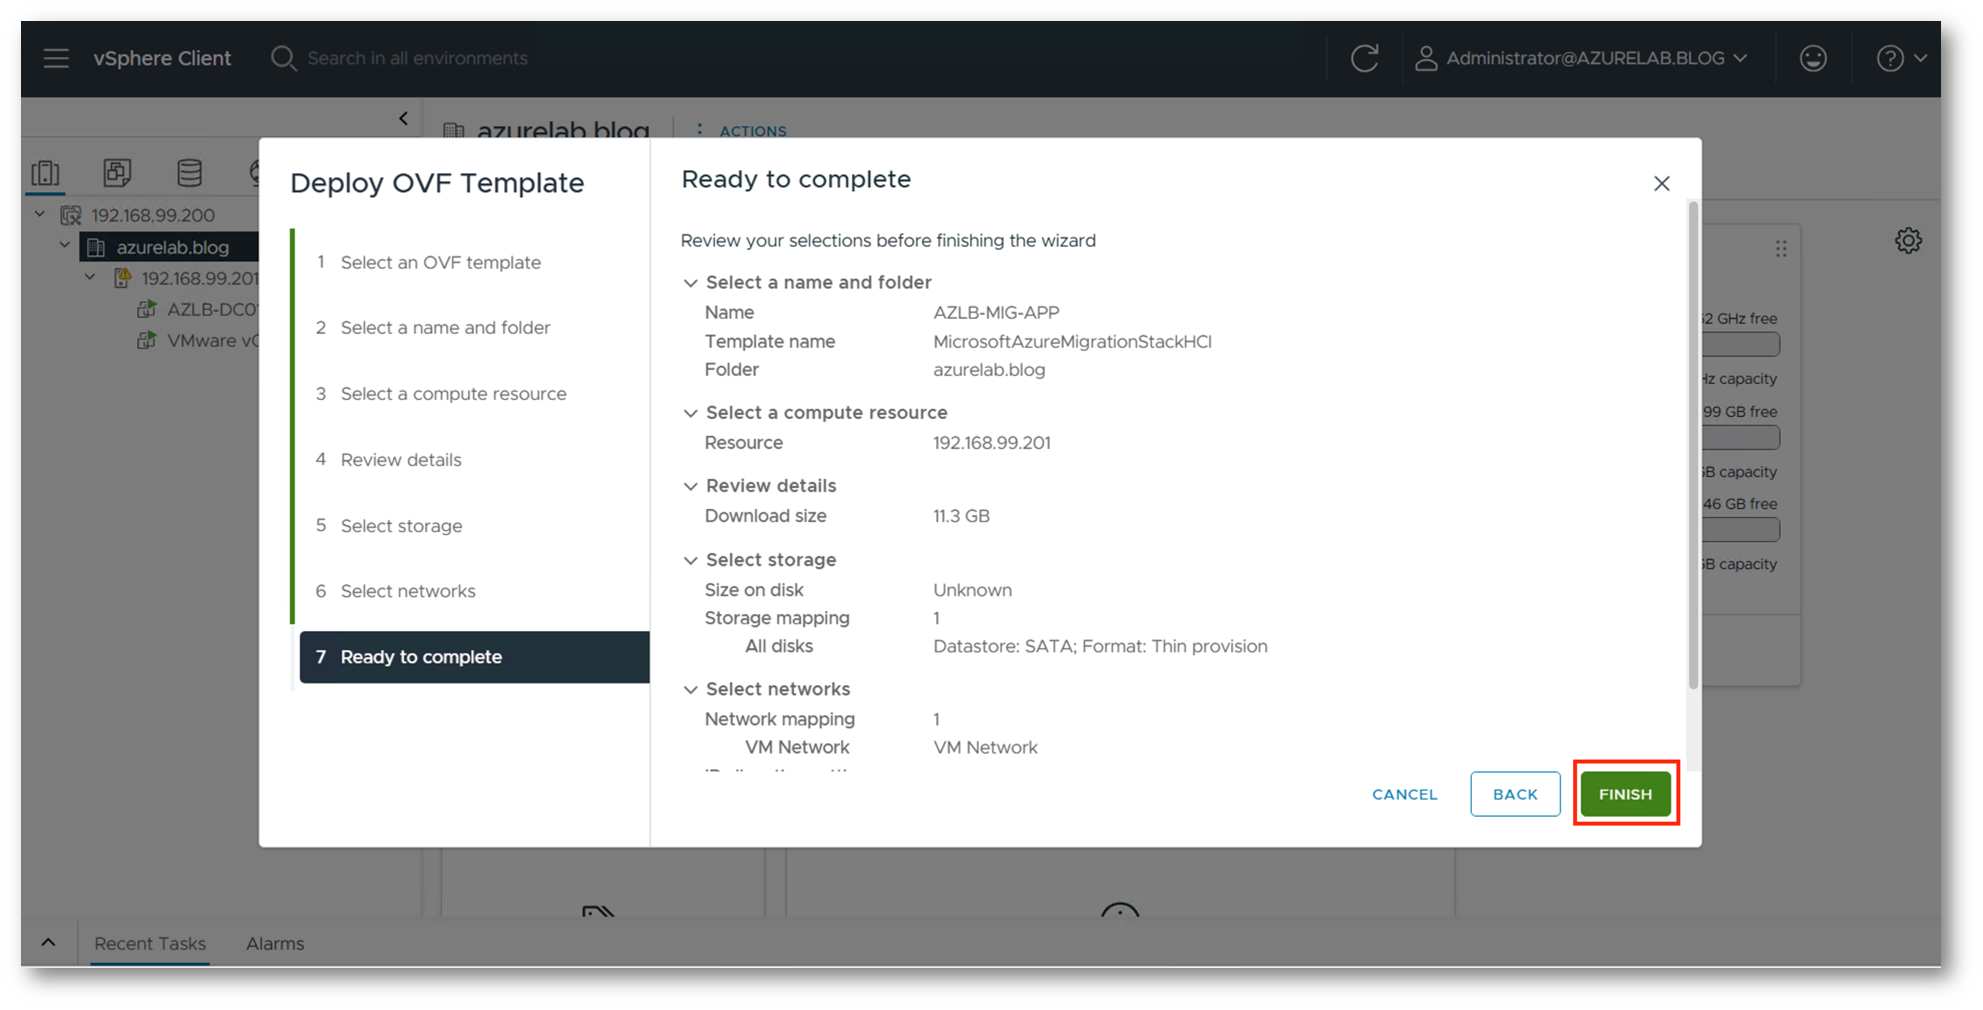Open the ACTIONS menu
1983x1010 pixels.
pyautogui.click(x=753, y=131)
